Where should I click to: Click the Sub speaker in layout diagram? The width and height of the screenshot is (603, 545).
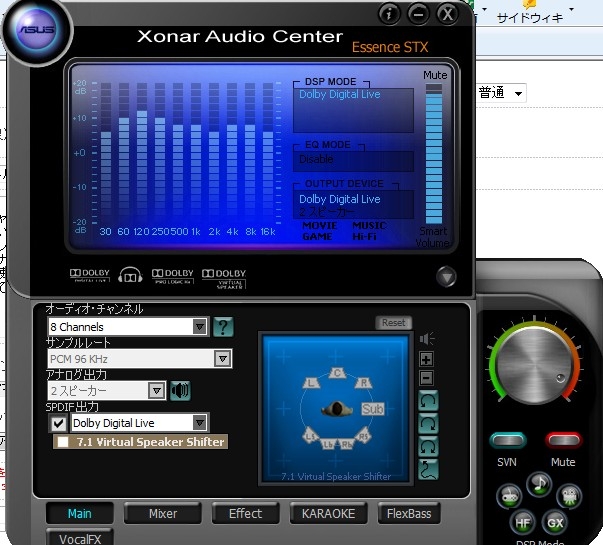click(373, 409)
